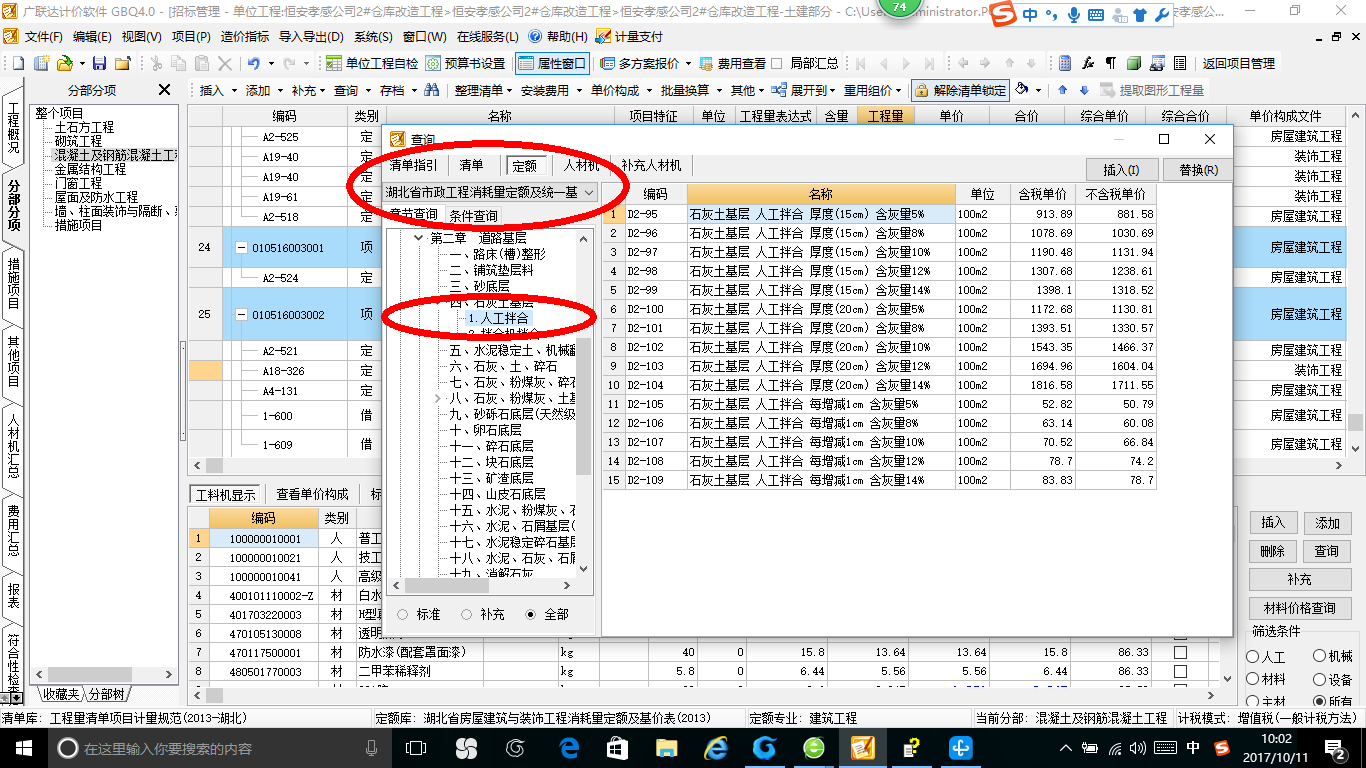The image size is (1366, 768).
Task: Click the blue floppy save icon
Action: tap(100, 63)
